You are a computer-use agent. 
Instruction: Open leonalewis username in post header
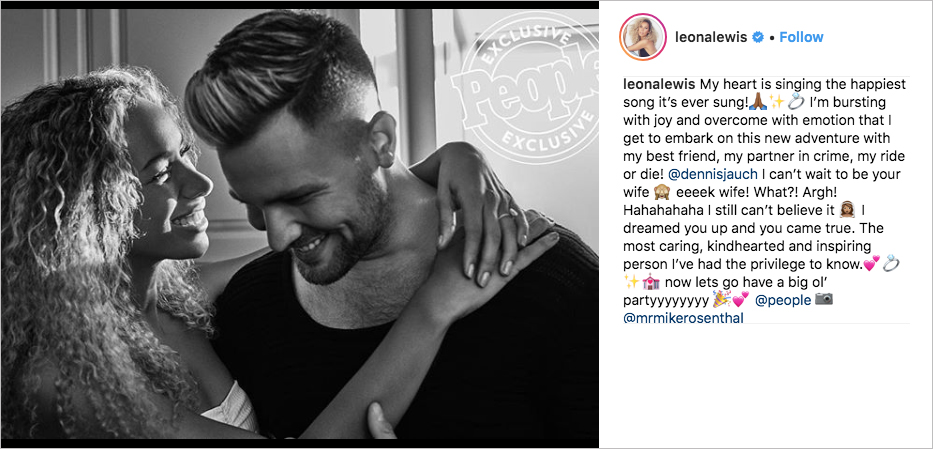coord(712,37)
